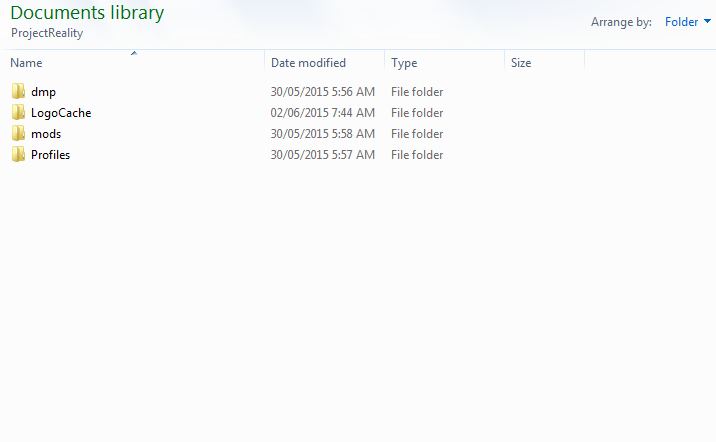Select the mods folder icon

pos(18,133)
